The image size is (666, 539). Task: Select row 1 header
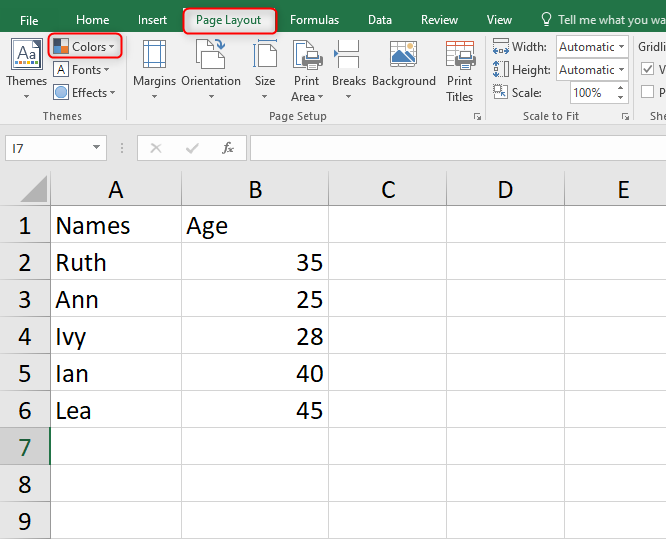click(25, 225)
